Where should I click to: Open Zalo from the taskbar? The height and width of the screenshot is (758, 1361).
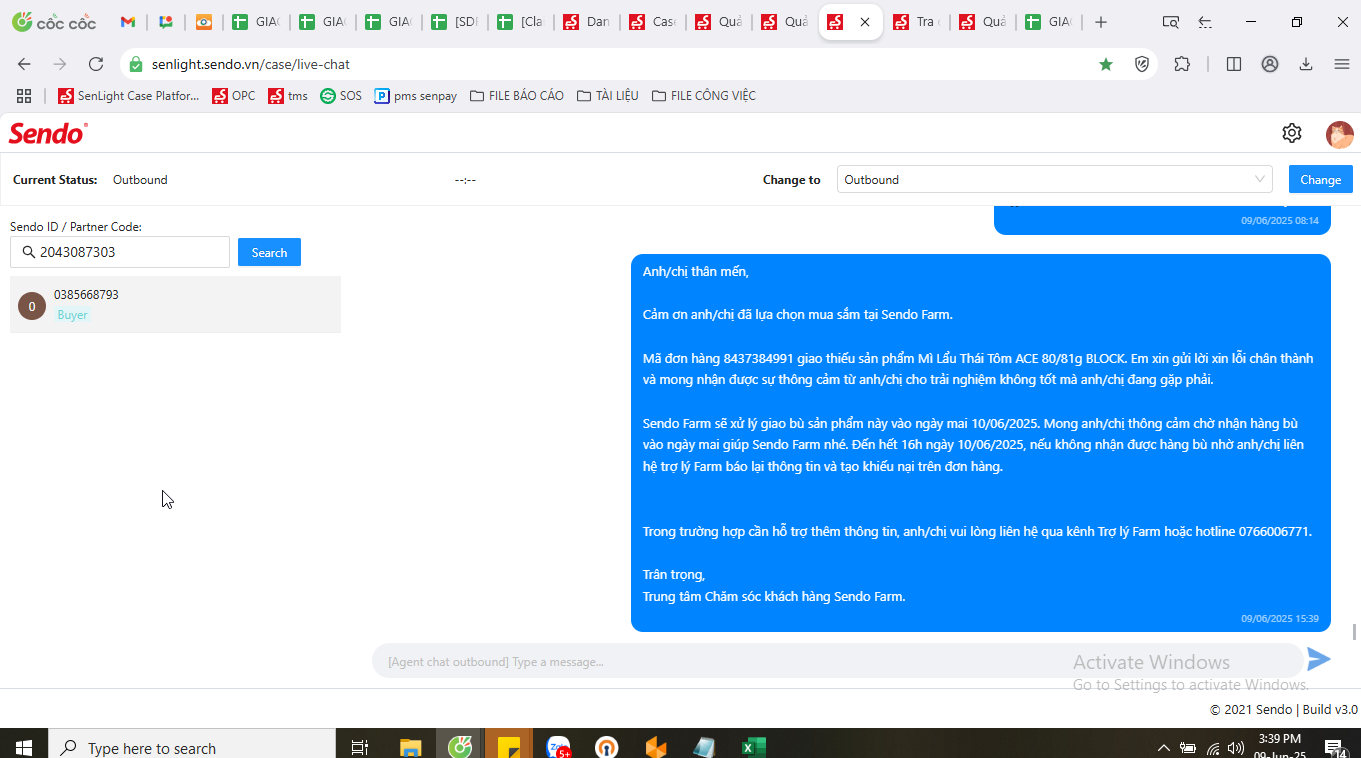[x=558, y=747]
